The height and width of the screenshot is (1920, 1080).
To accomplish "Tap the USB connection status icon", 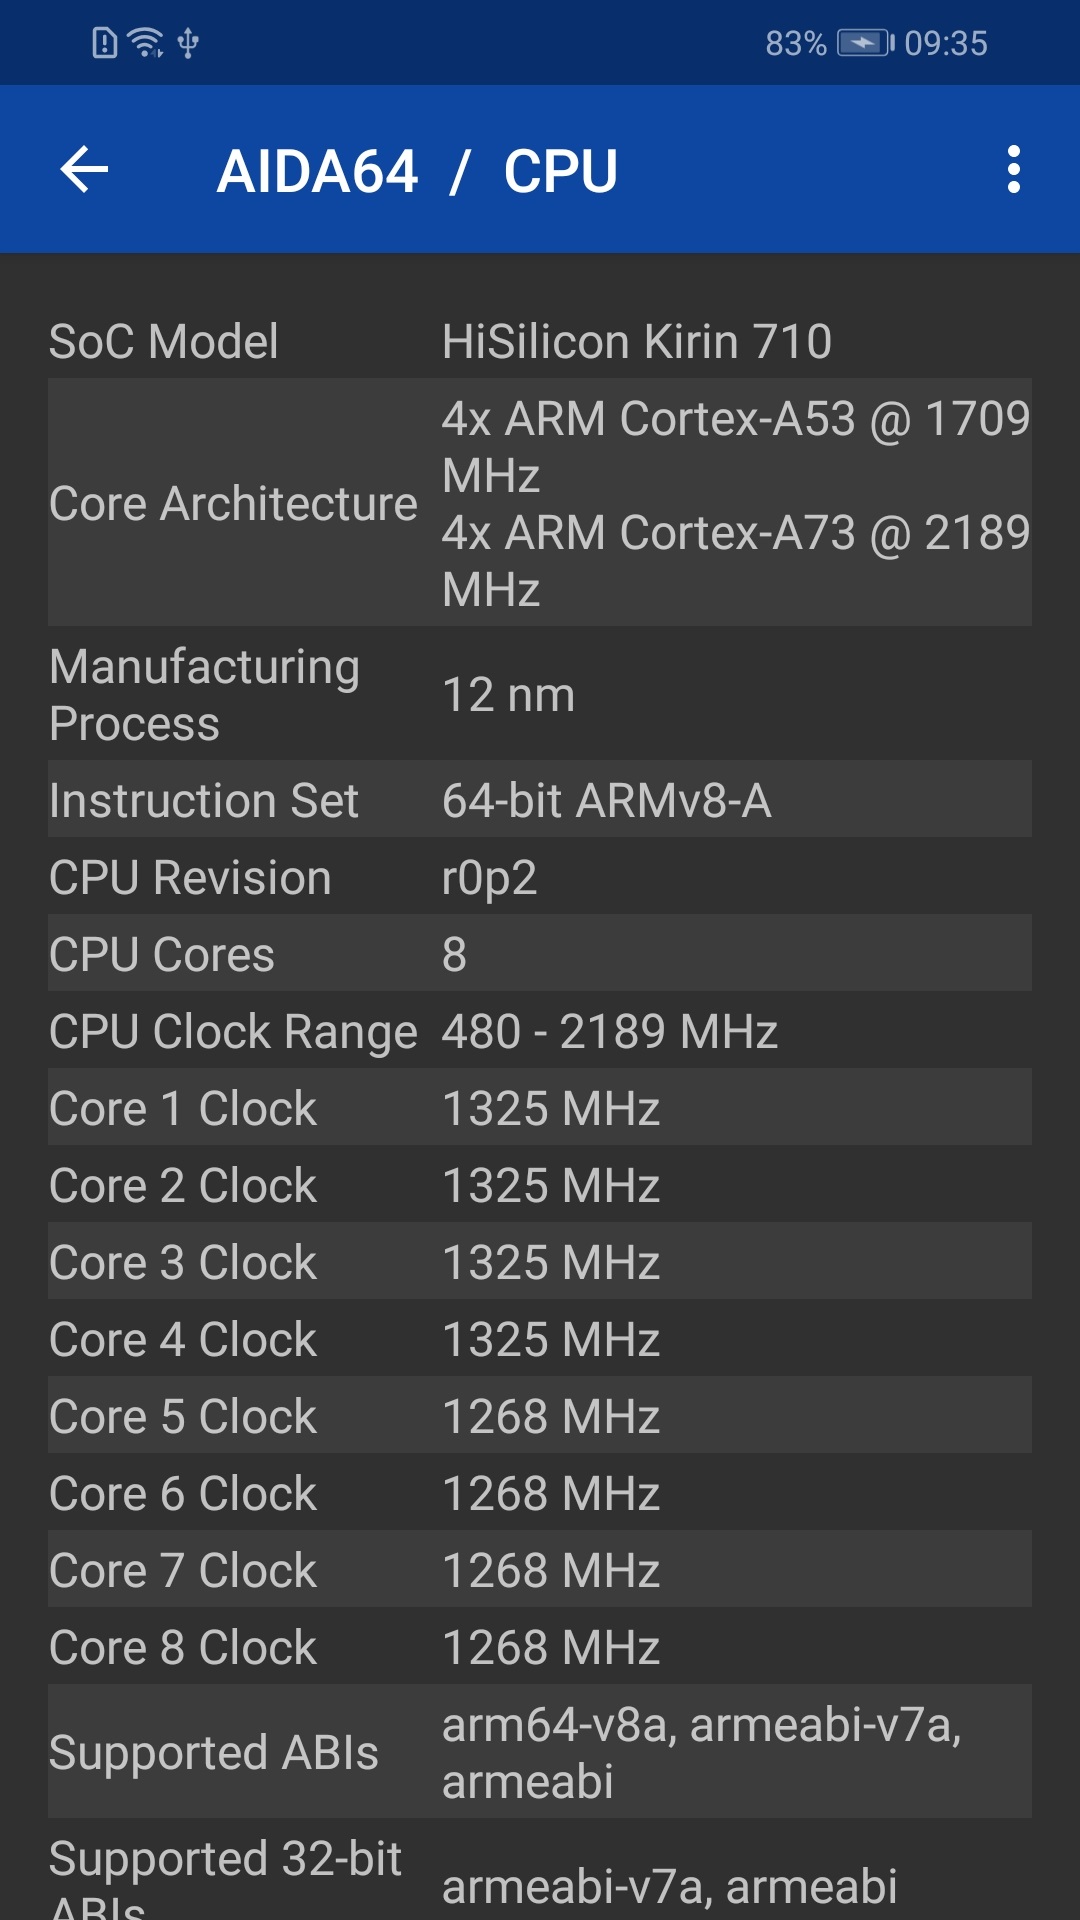I will click(186, 43).
